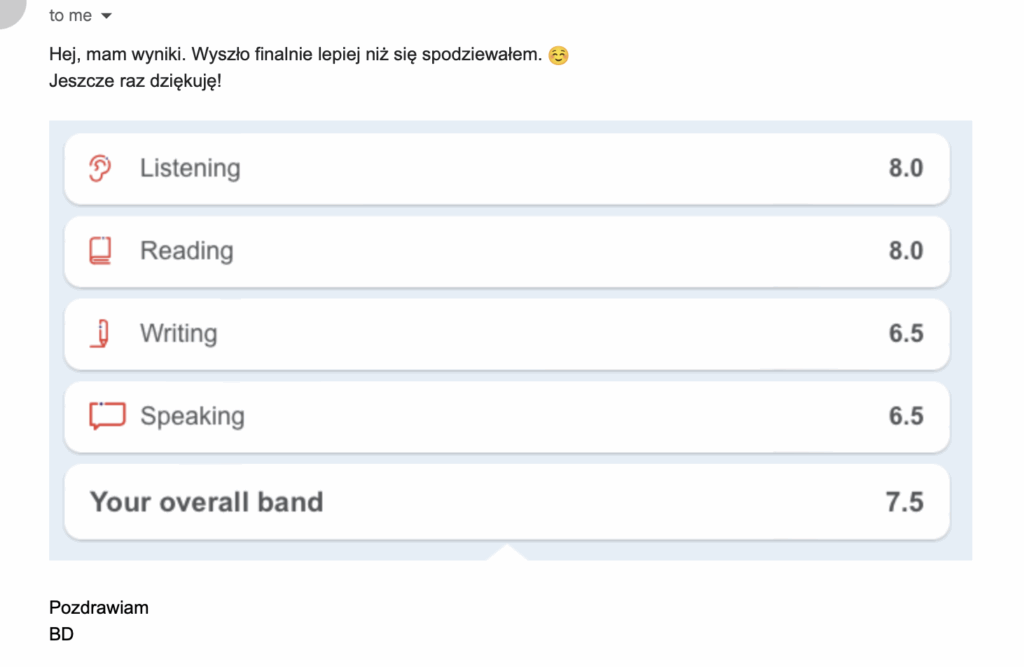Click the Writing pen icon
Screen dimensions: 1024x667
coord(100,333)
